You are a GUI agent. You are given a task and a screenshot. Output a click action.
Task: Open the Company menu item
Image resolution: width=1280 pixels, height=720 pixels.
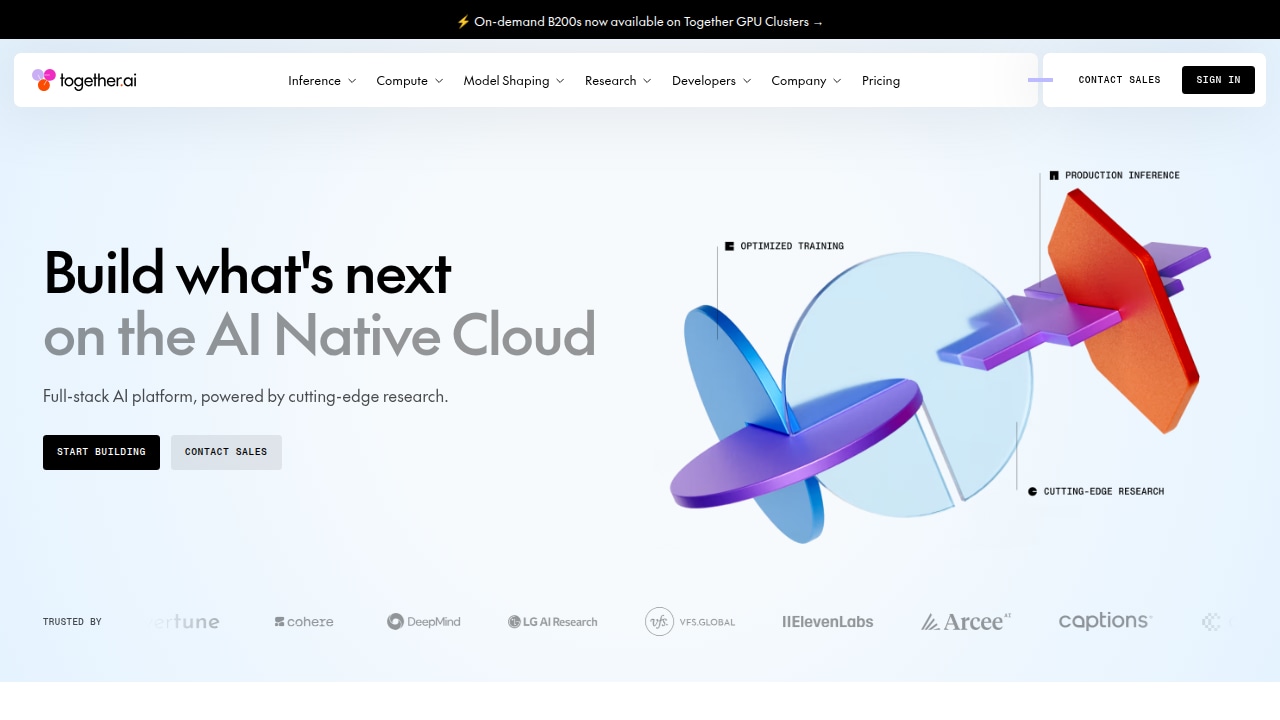807,81
